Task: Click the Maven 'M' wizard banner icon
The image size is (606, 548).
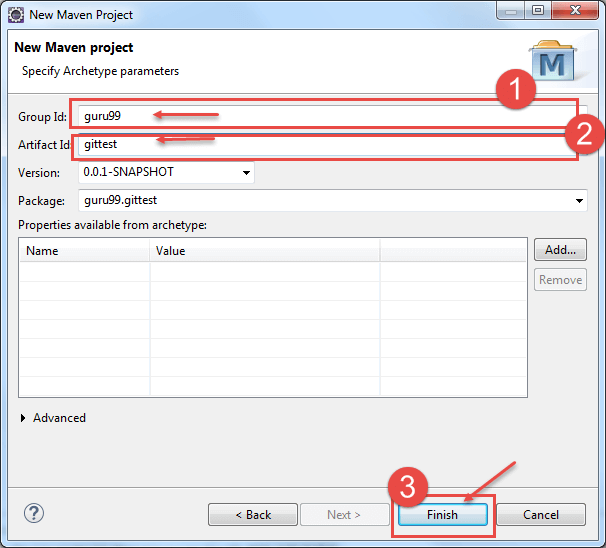Action: 553,62
